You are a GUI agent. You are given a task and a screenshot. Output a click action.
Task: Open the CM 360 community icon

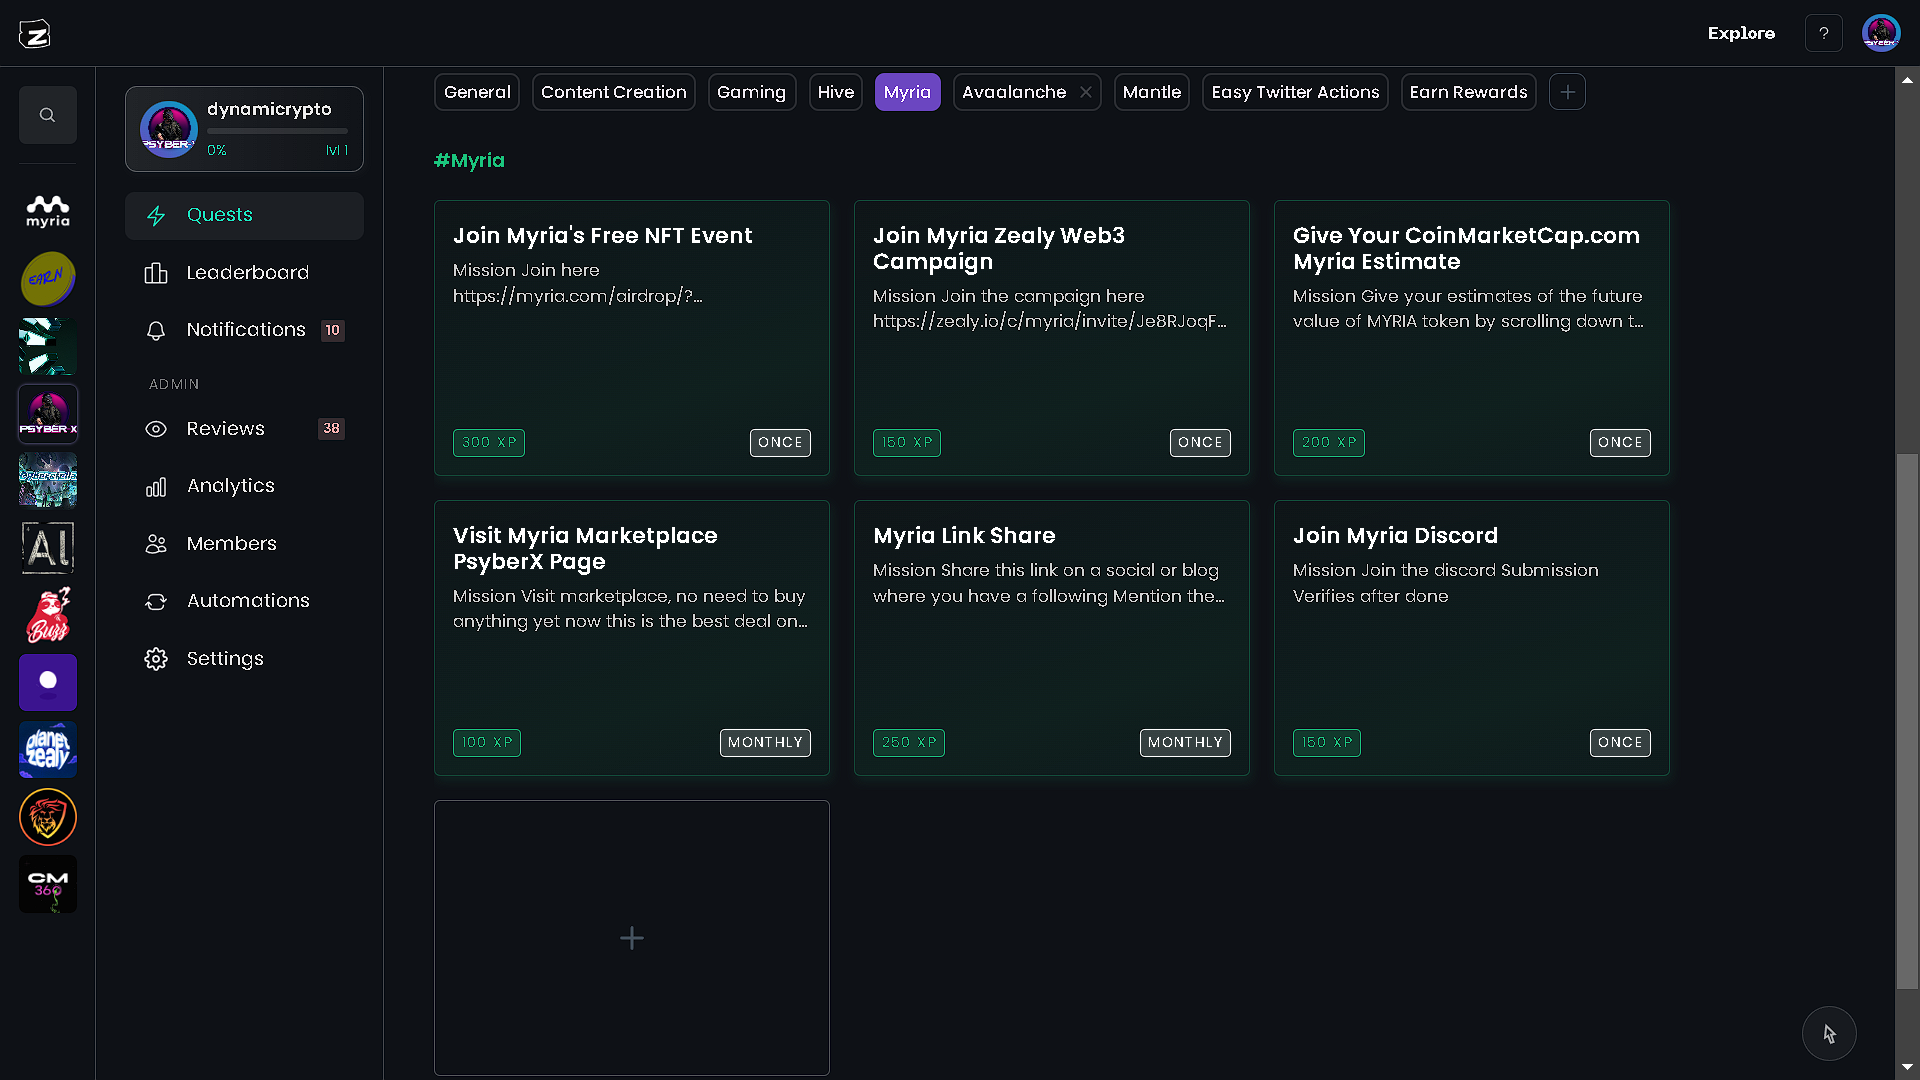[48, 884]
